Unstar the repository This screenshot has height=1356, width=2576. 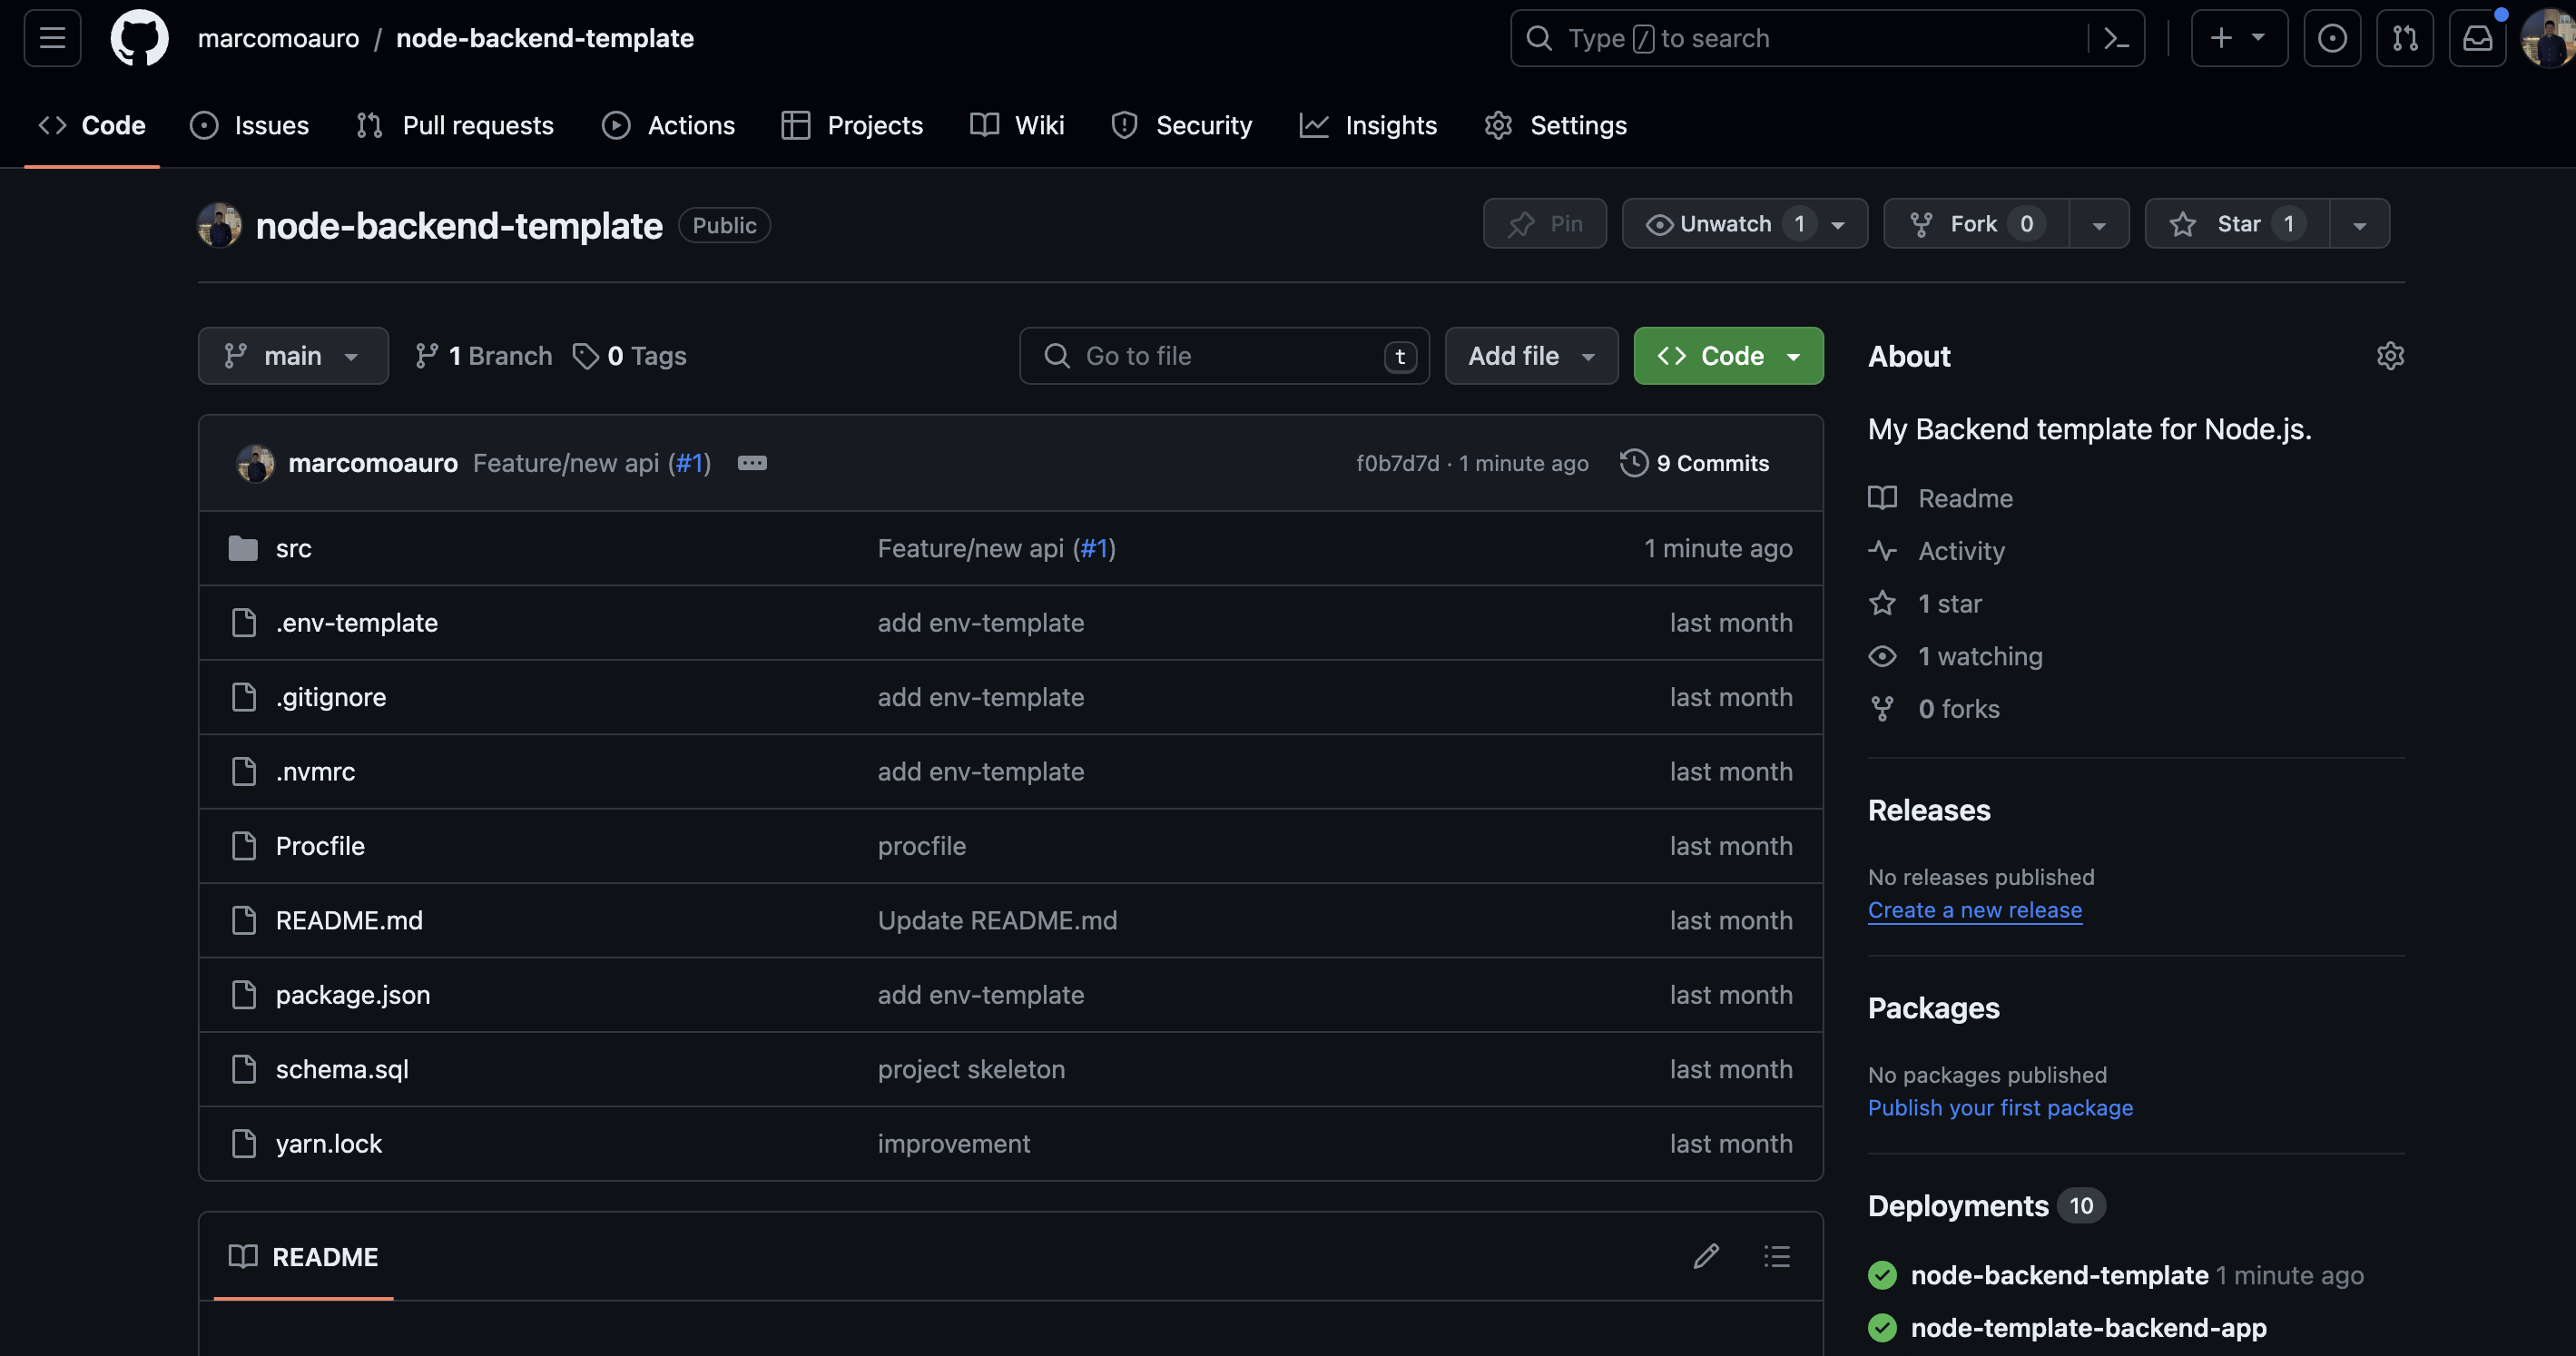tap(2234, 223)
